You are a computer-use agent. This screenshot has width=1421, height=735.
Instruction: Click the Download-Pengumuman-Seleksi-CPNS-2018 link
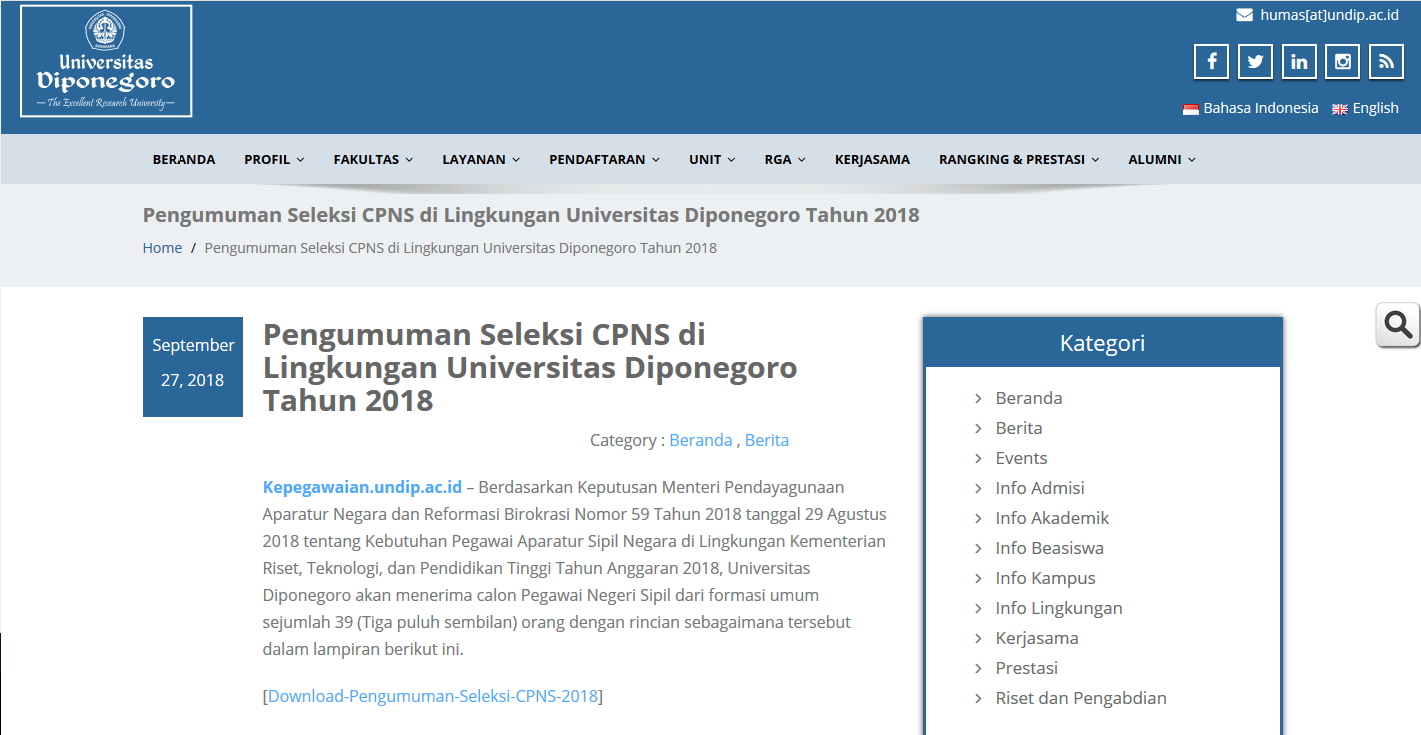pyautogui.click(x=433, y=696)
